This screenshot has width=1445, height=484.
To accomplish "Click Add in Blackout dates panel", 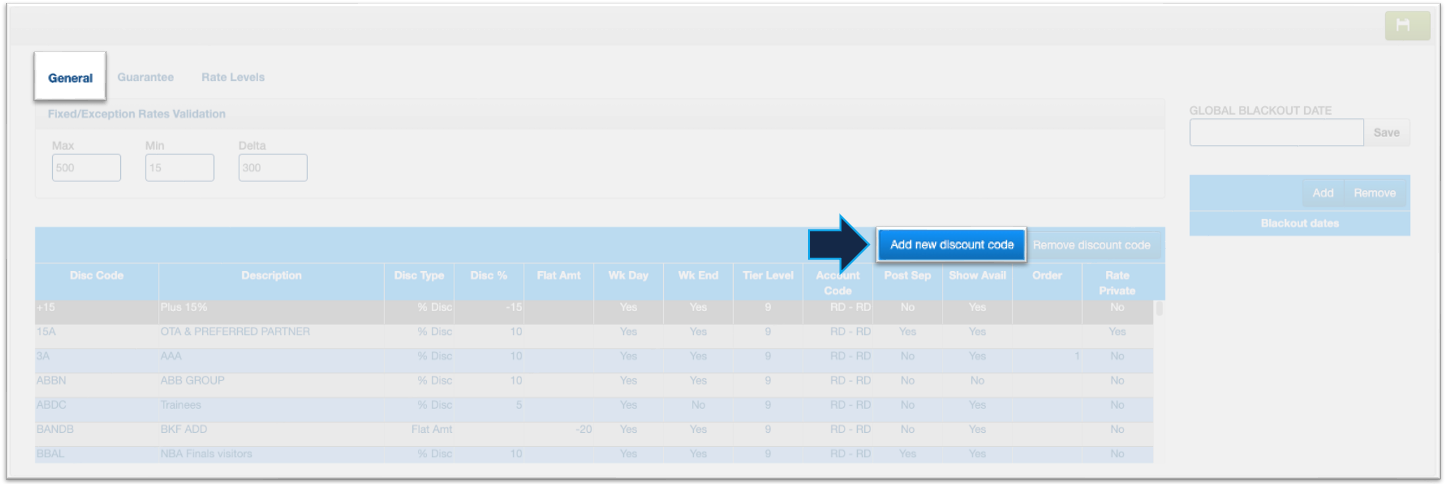I will point(1322,193).
